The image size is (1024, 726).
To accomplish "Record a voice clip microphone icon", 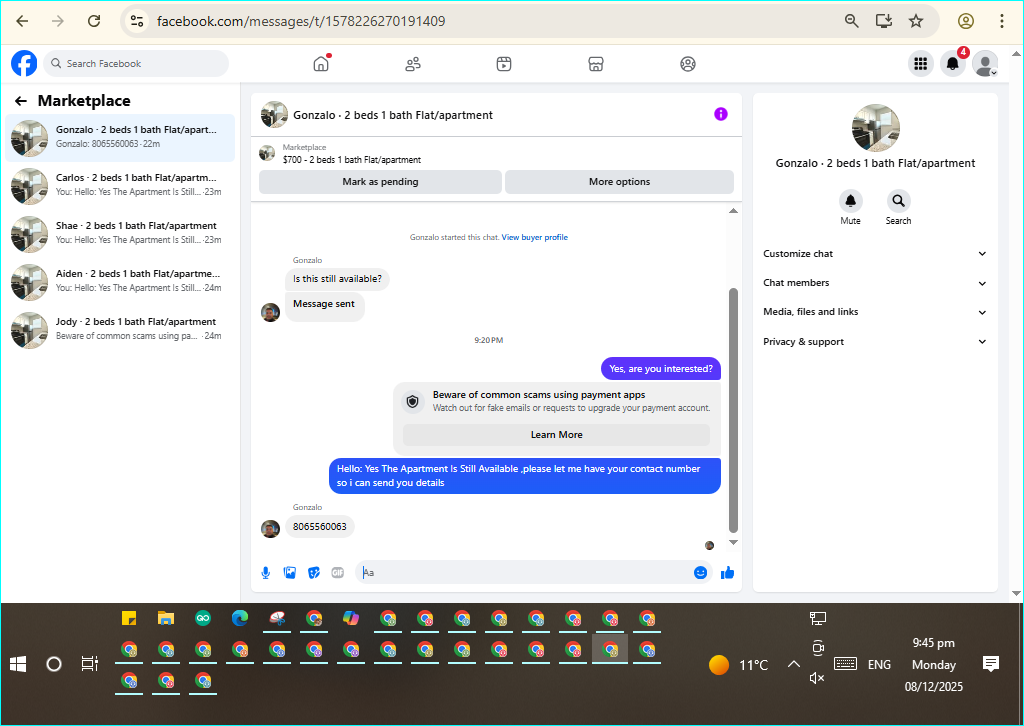I will coord(266,573).
